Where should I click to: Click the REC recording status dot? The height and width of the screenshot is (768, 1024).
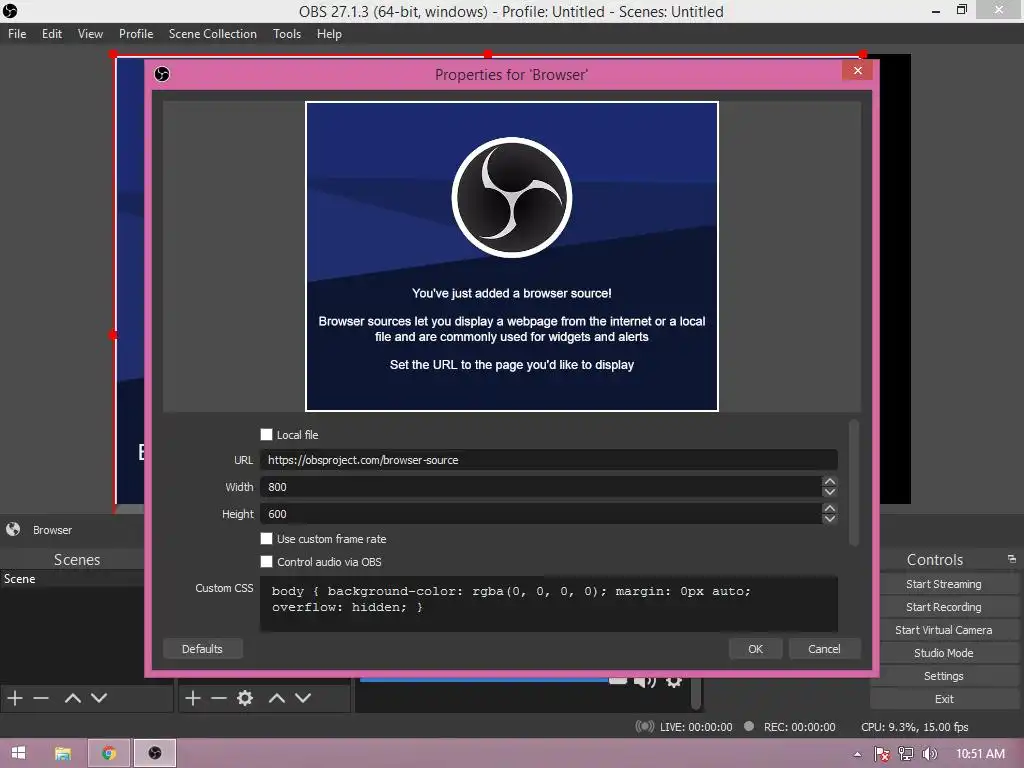[749, 726]
